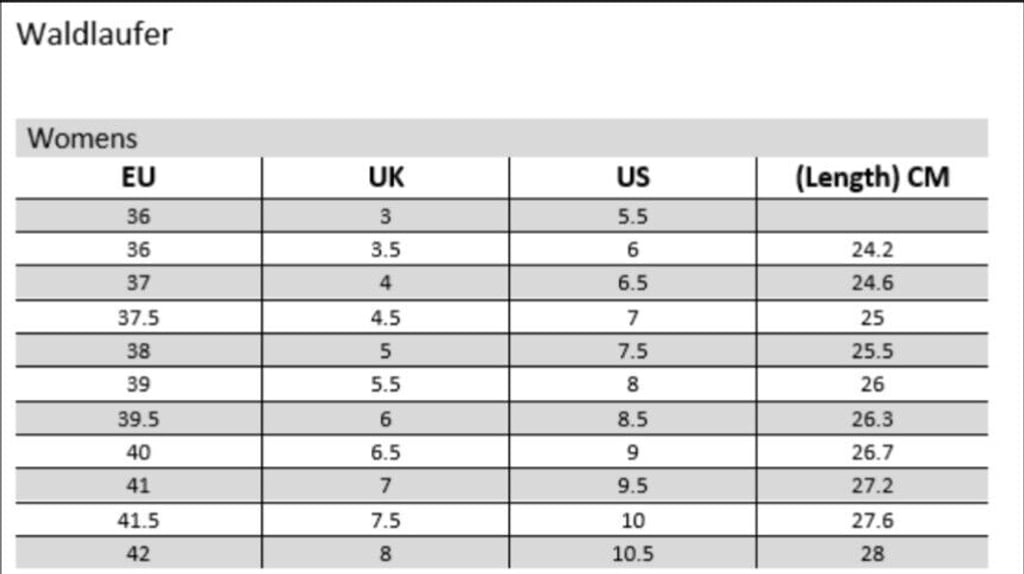Select the 26.7 length cell
Screen dimensions: 1024x574
(872, 452)
